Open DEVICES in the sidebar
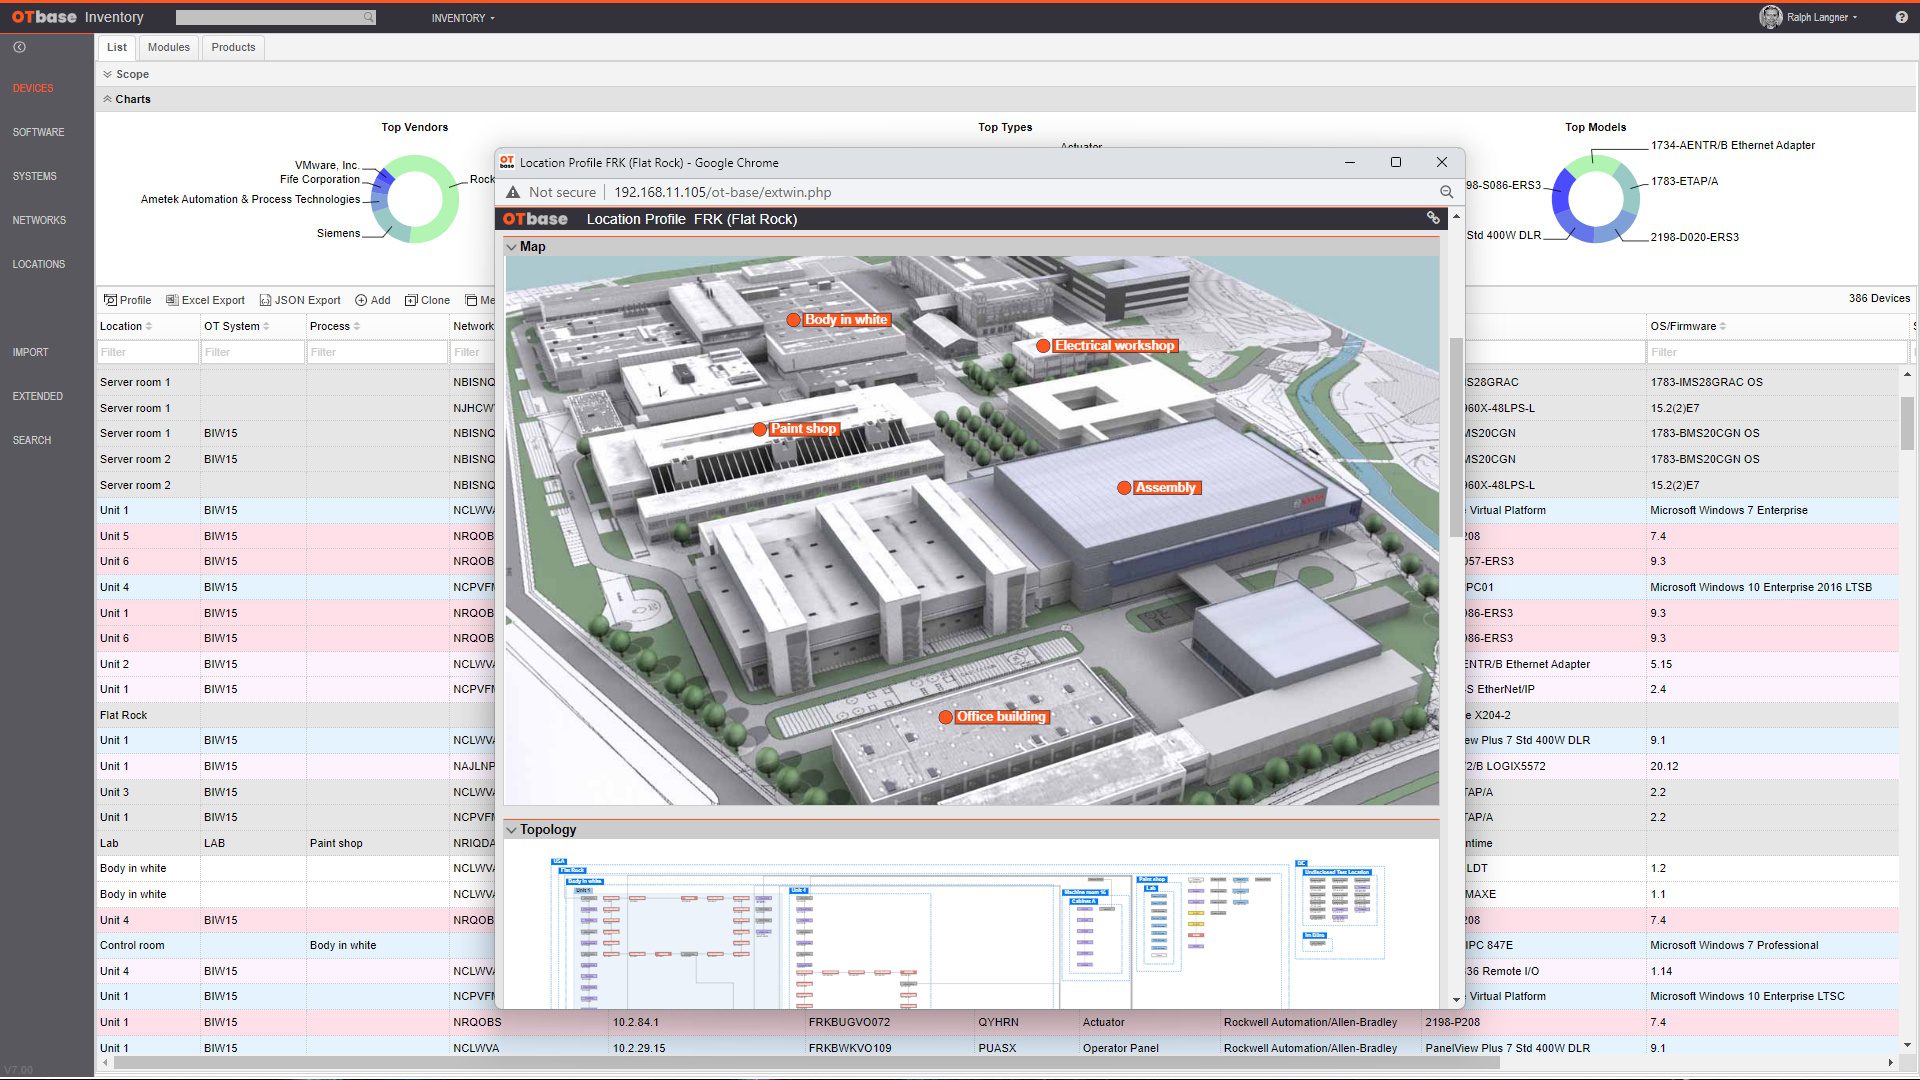 [33, 88]
